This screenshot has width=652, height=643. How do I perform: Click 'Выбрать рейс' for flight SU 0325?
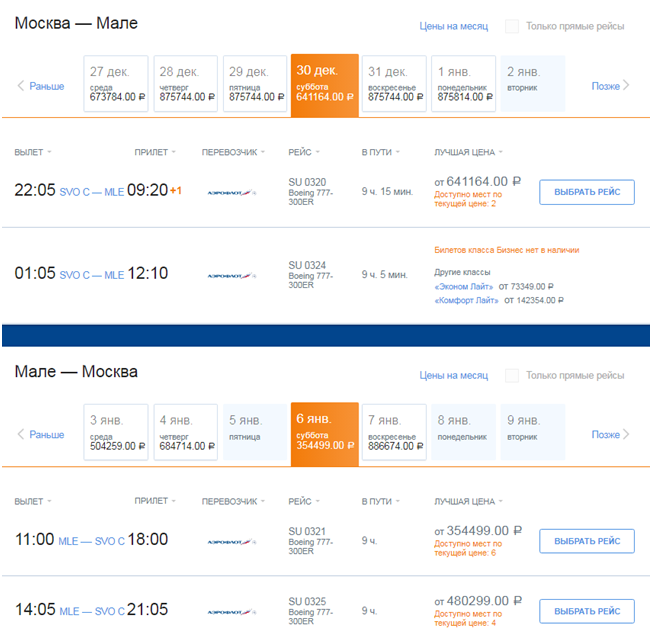point(587,611)
